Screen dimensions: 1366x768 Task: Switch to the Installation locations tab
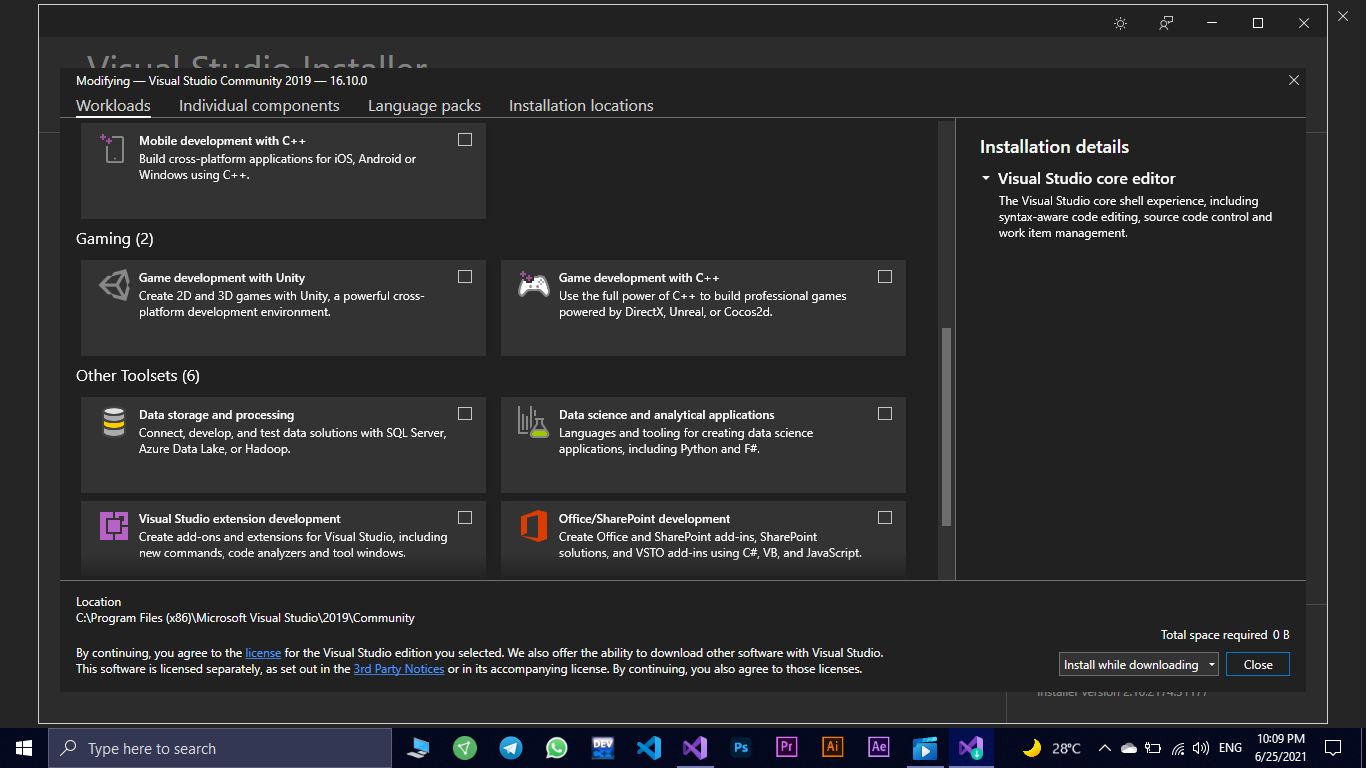point(581,106)
